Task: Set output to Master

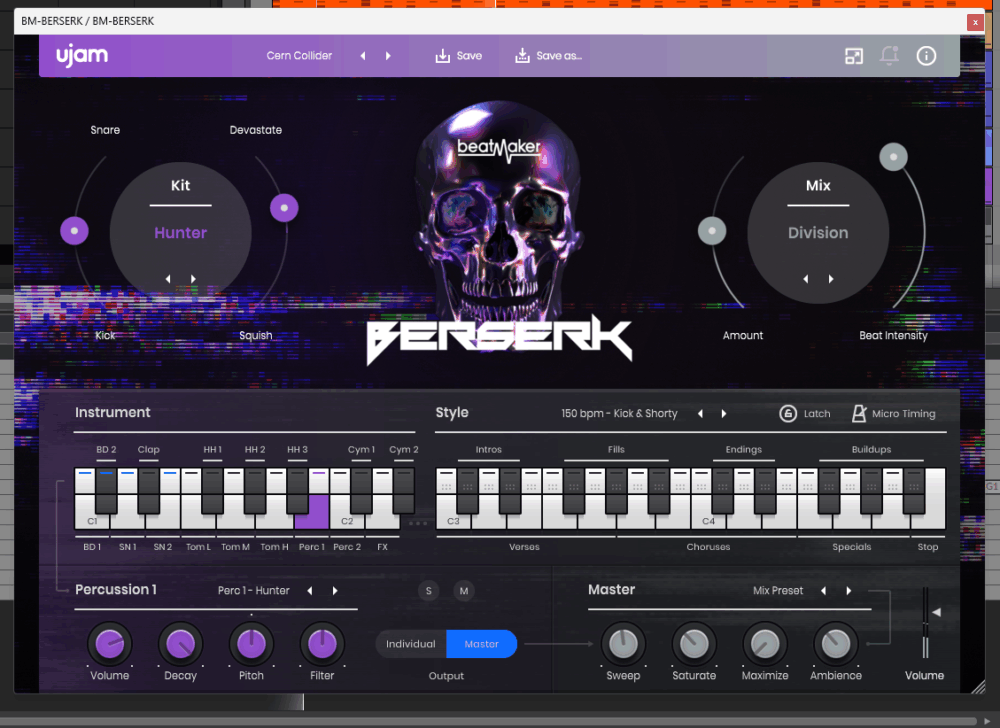Action: pyautogui.click(x=482, y=644)
